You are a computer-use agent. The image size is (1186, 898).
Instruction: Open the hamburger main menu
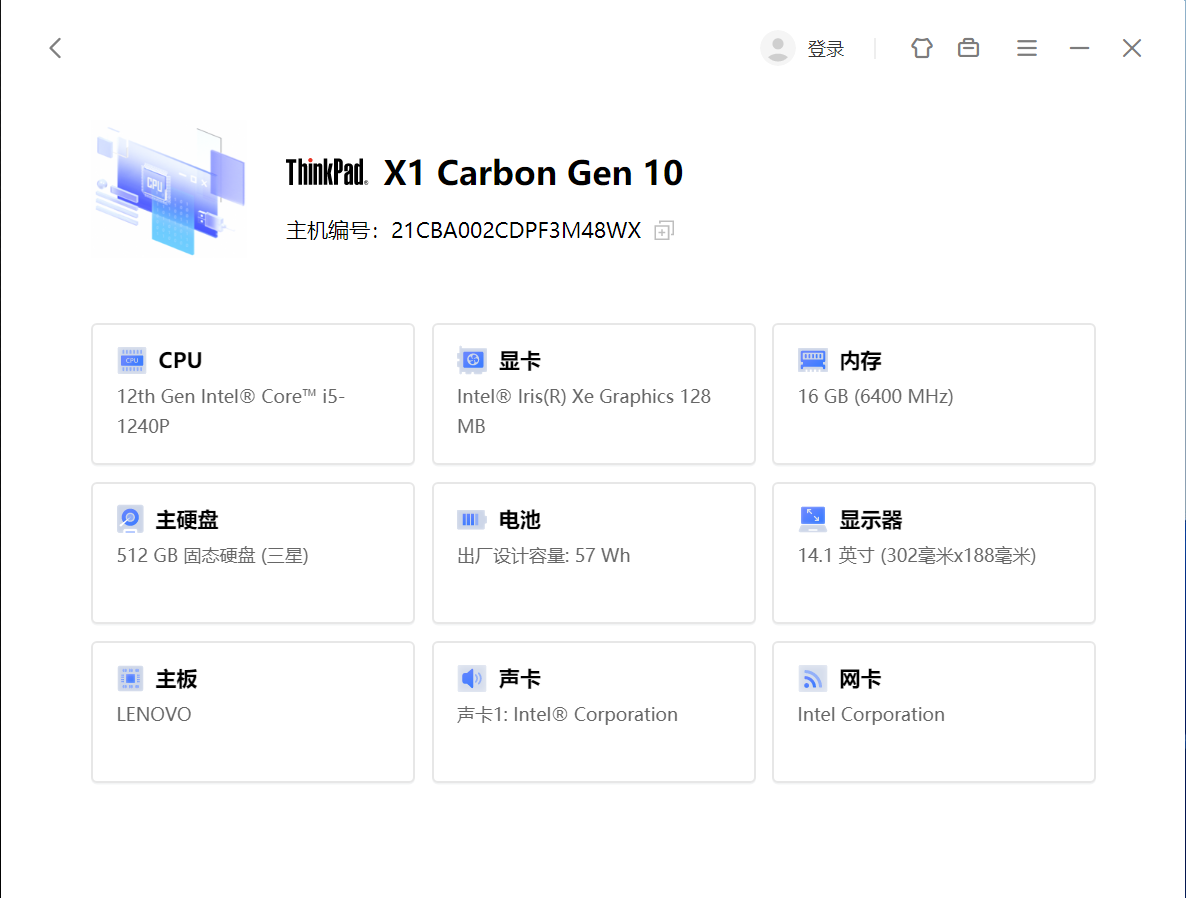point(1026,48)
